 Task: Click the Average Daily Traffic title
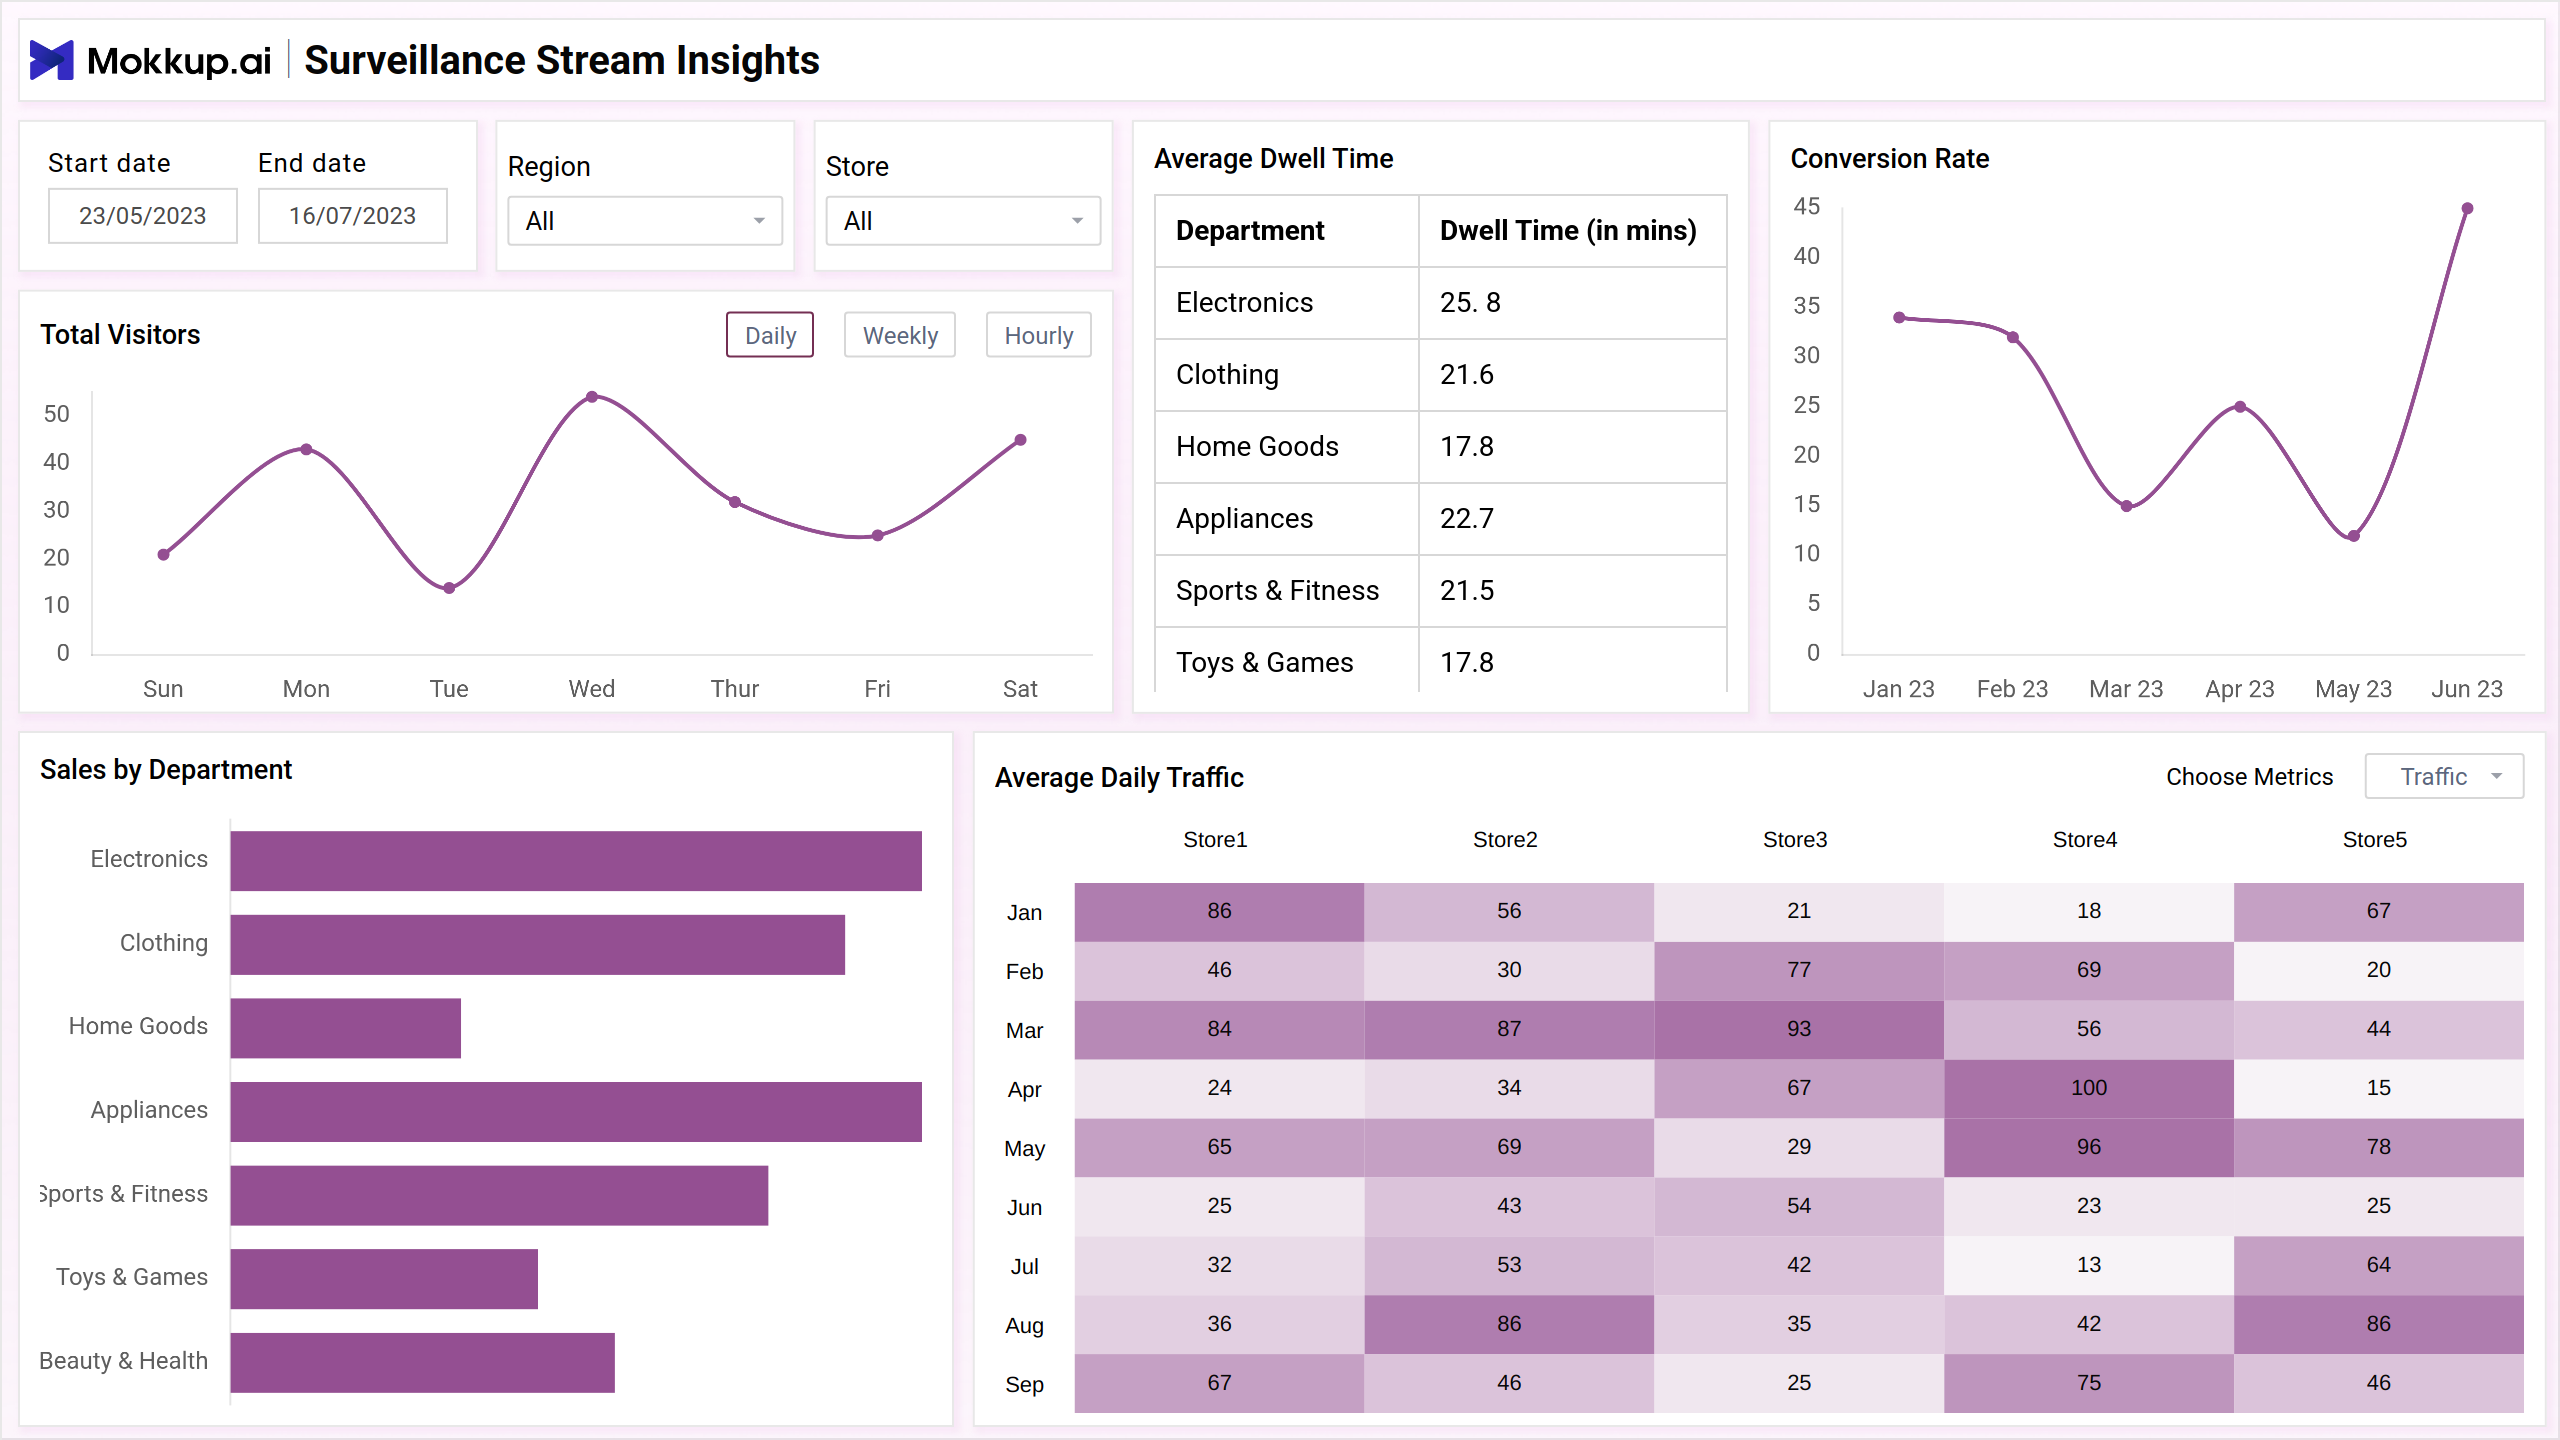(1119, 778)
